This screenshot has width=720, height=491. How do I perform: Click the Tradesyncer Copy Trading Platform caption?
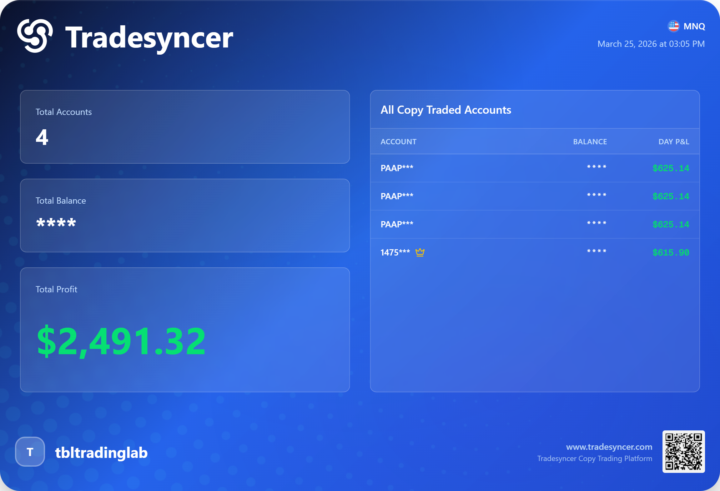tap(595, 458)
